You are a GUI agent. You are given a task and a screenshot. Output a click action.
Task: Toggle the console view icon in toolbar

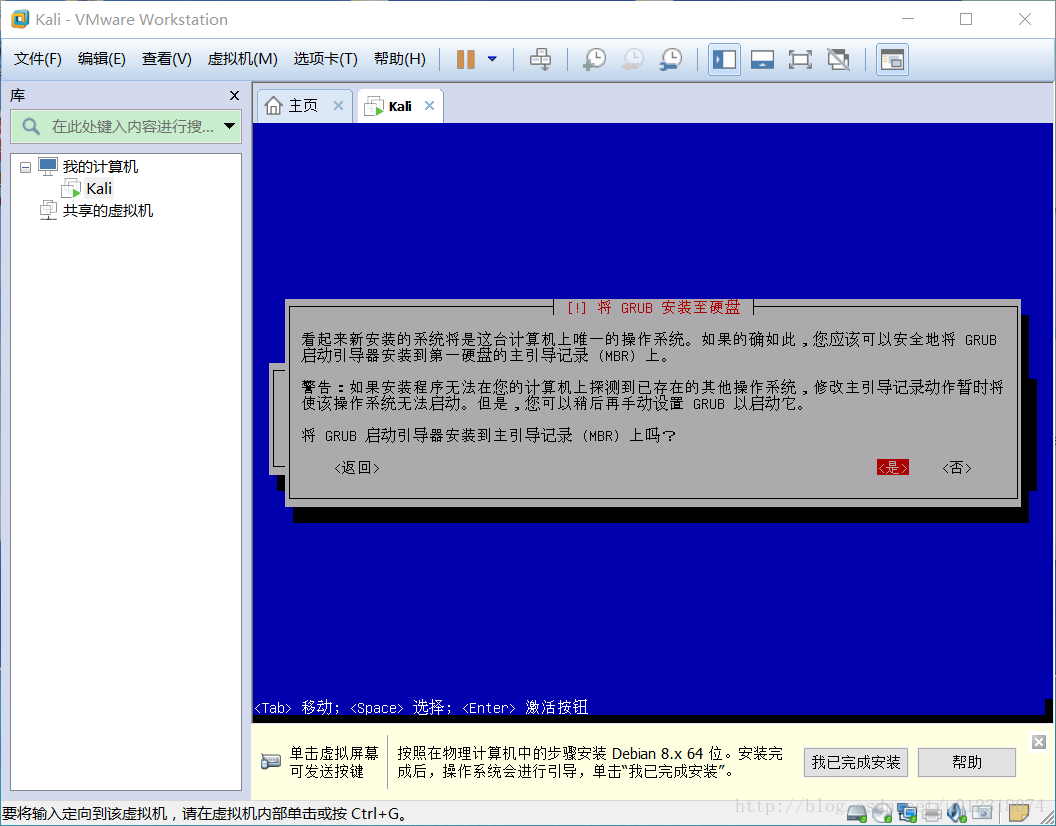click(892, 59)
